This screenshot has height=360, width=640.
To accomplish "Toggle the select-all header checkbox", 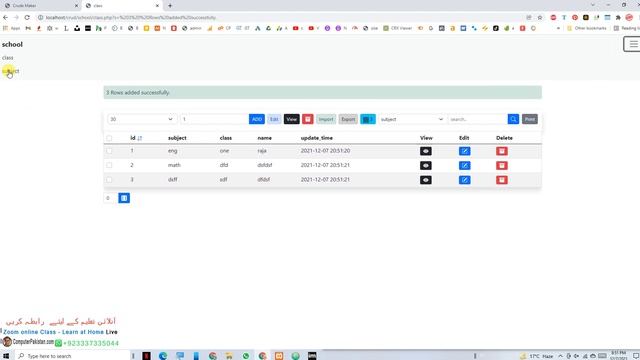I will point(109,138).
